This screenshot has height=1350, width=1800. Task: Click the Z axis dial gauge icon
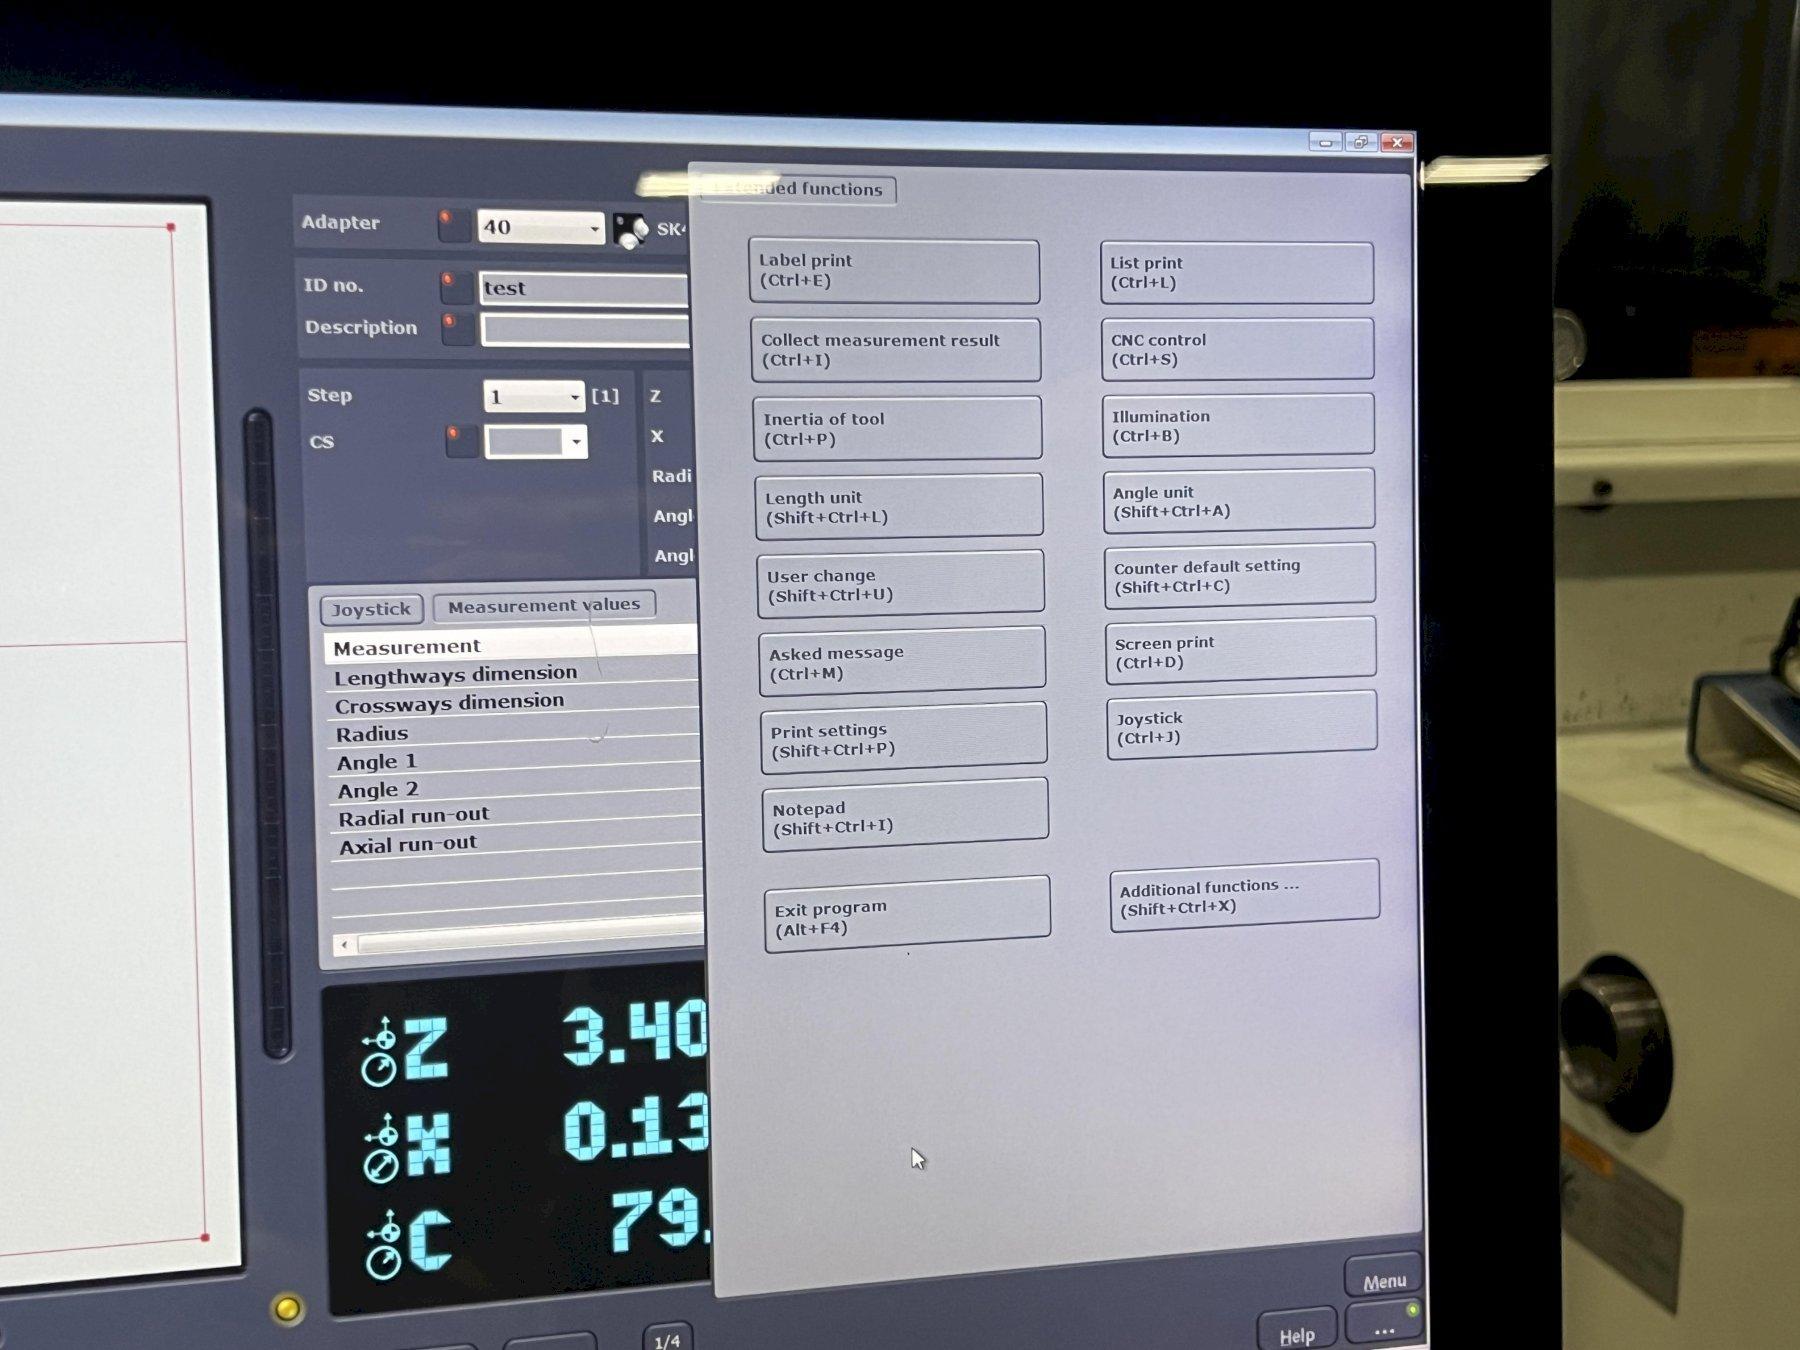pos(379,1071)
